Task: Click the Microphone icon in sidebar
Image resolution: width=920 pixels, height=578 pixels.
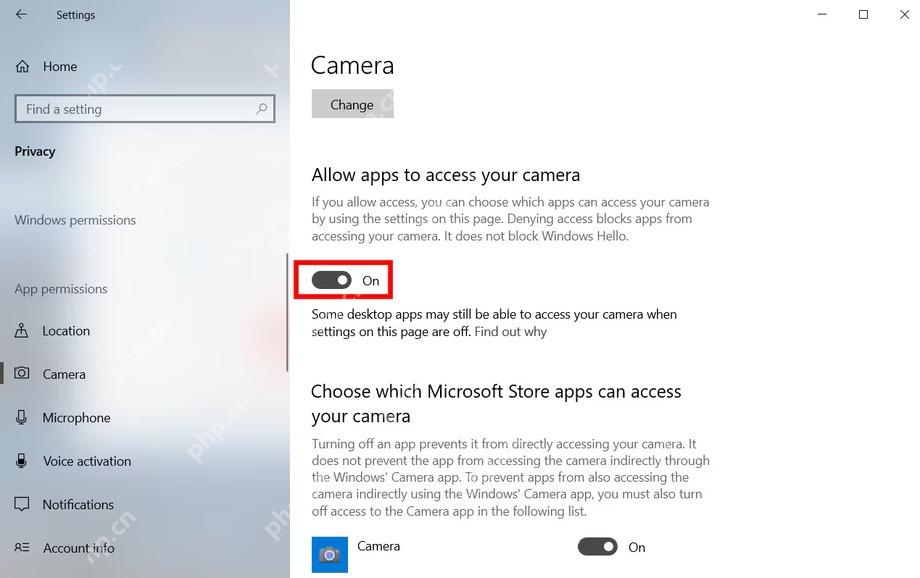Action: coord(22,417)
